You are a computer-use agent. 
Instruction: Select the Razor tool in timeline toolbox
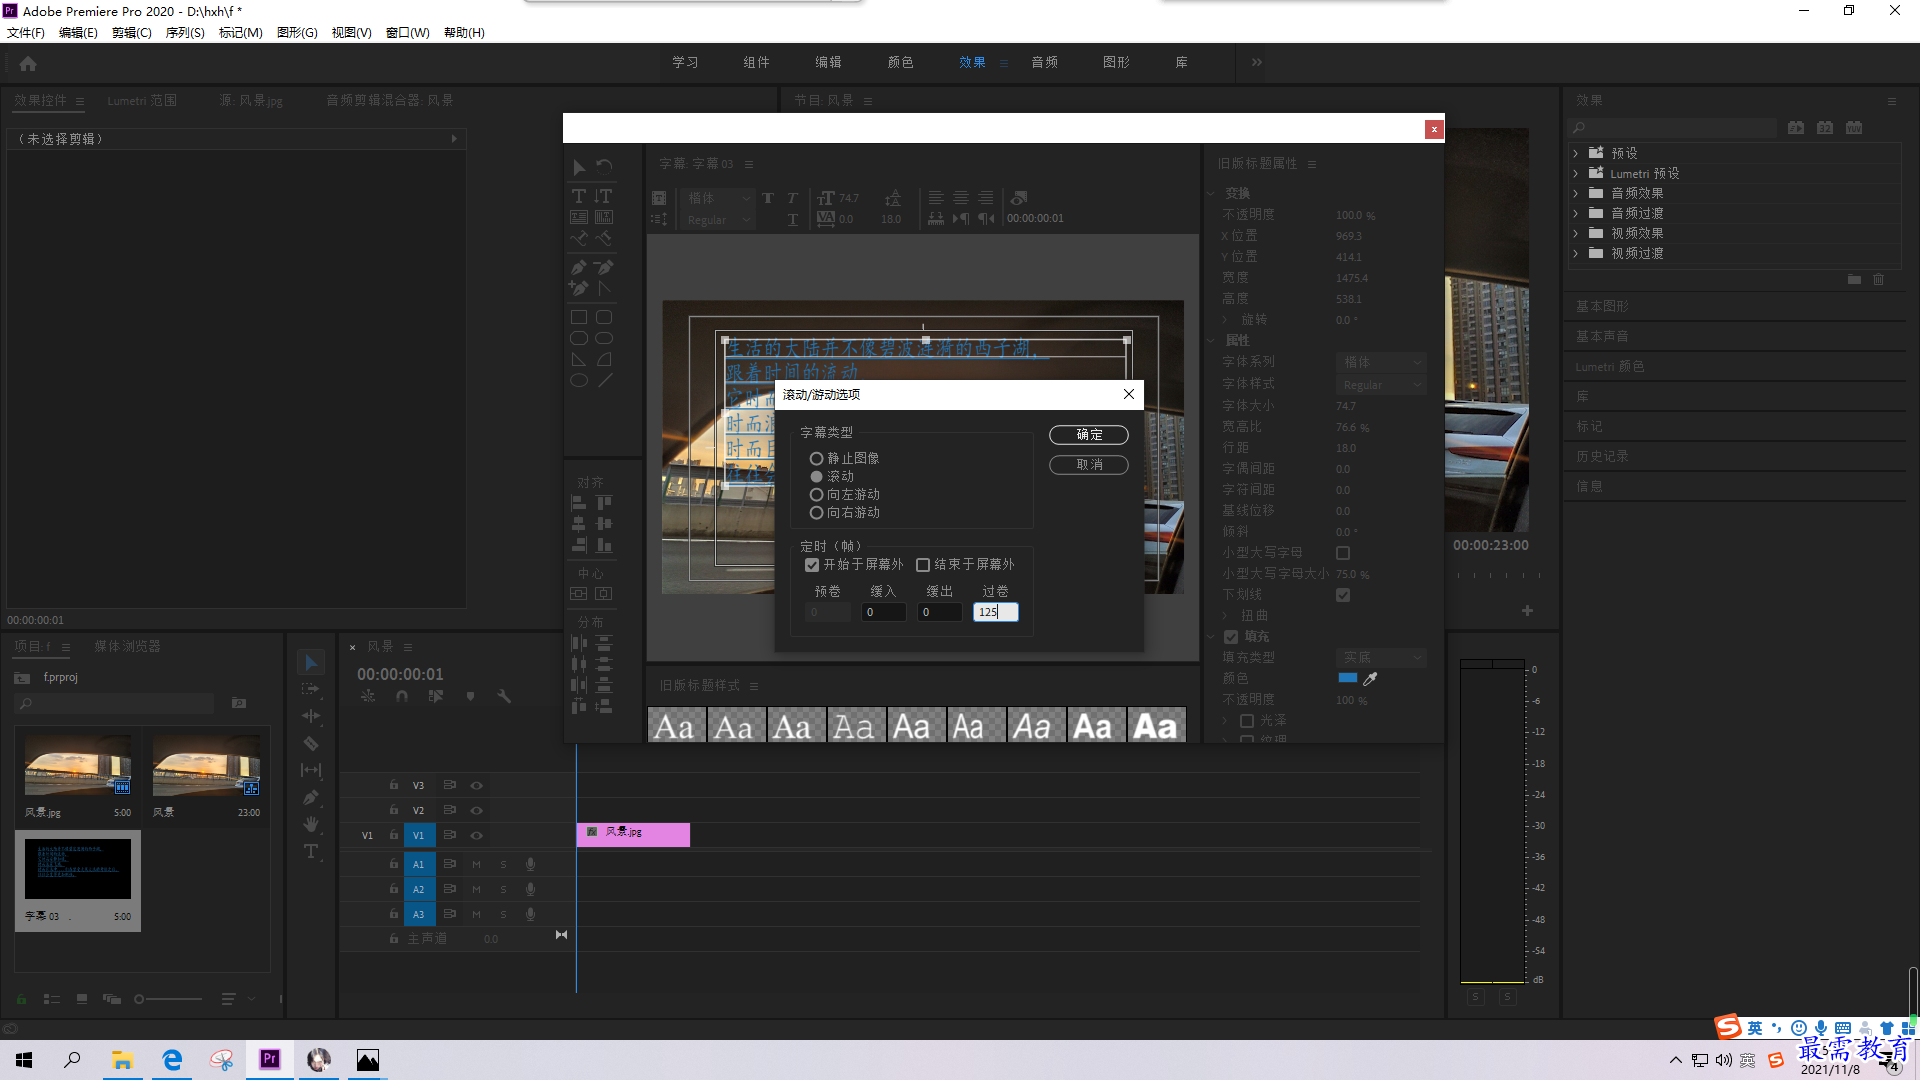[311, 743]
